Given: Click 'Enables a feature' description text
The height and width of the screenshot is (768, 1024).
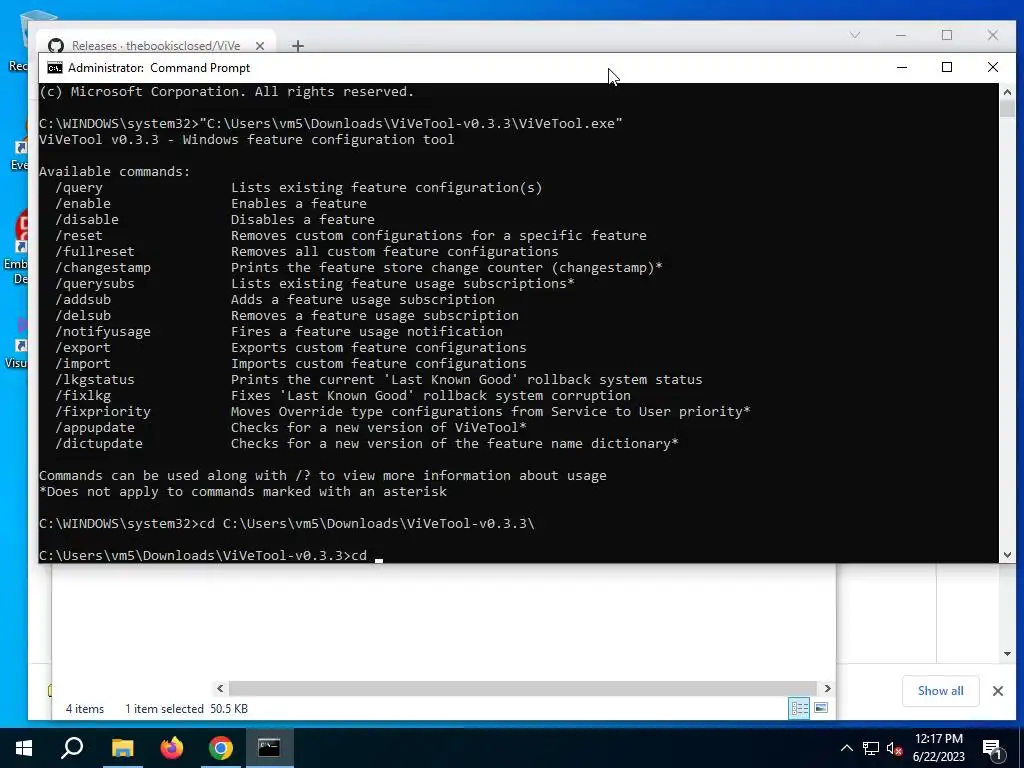Looking at the screenshot, I should click(x=298, y=204).
